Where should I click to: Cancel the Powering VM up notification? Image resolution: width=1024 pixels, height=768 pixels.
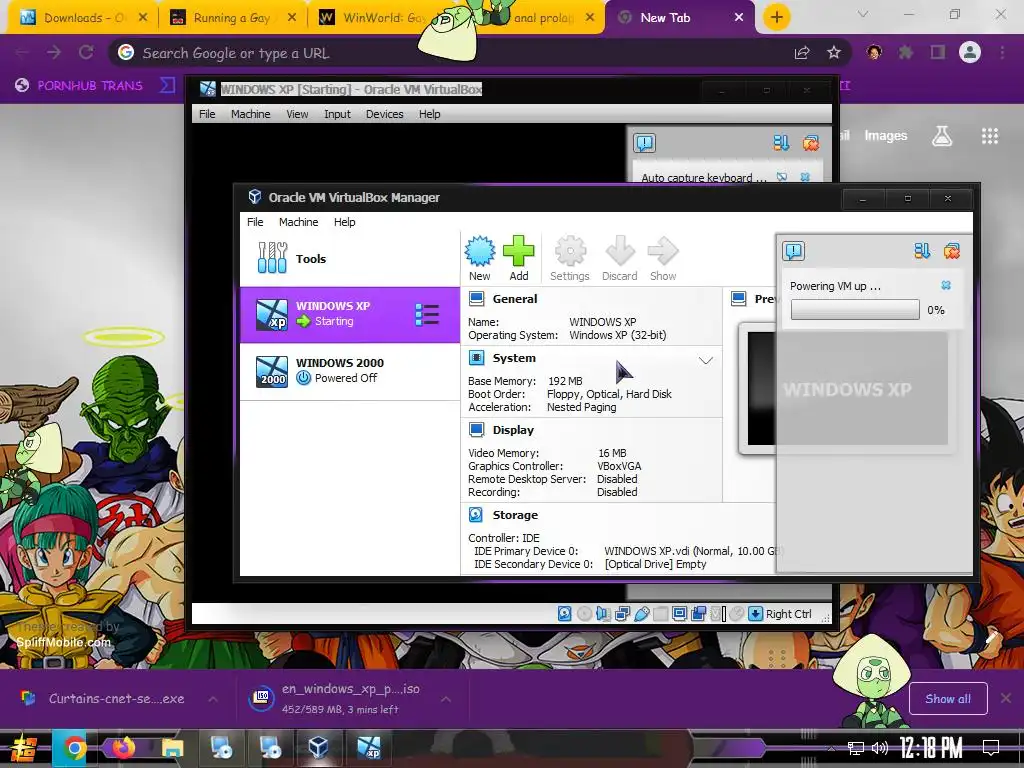[946, 285]
